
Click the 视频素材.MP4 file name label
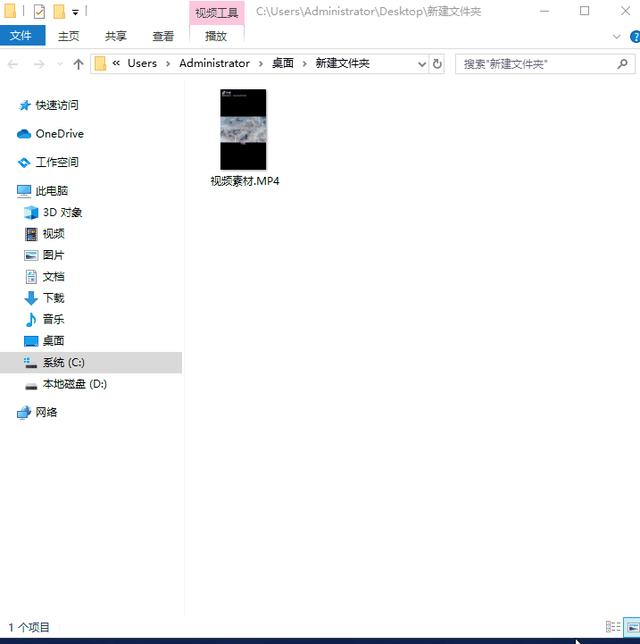pos(245,181)
